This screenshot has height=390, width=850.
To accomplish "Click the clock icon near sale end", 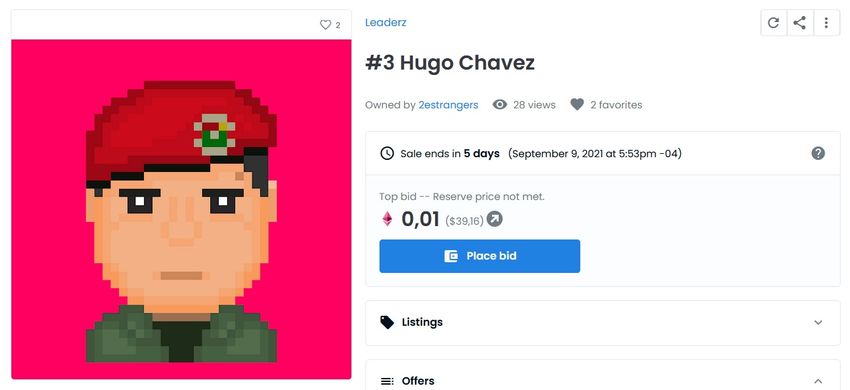I will pyautogui.click(x=387, y=154).
